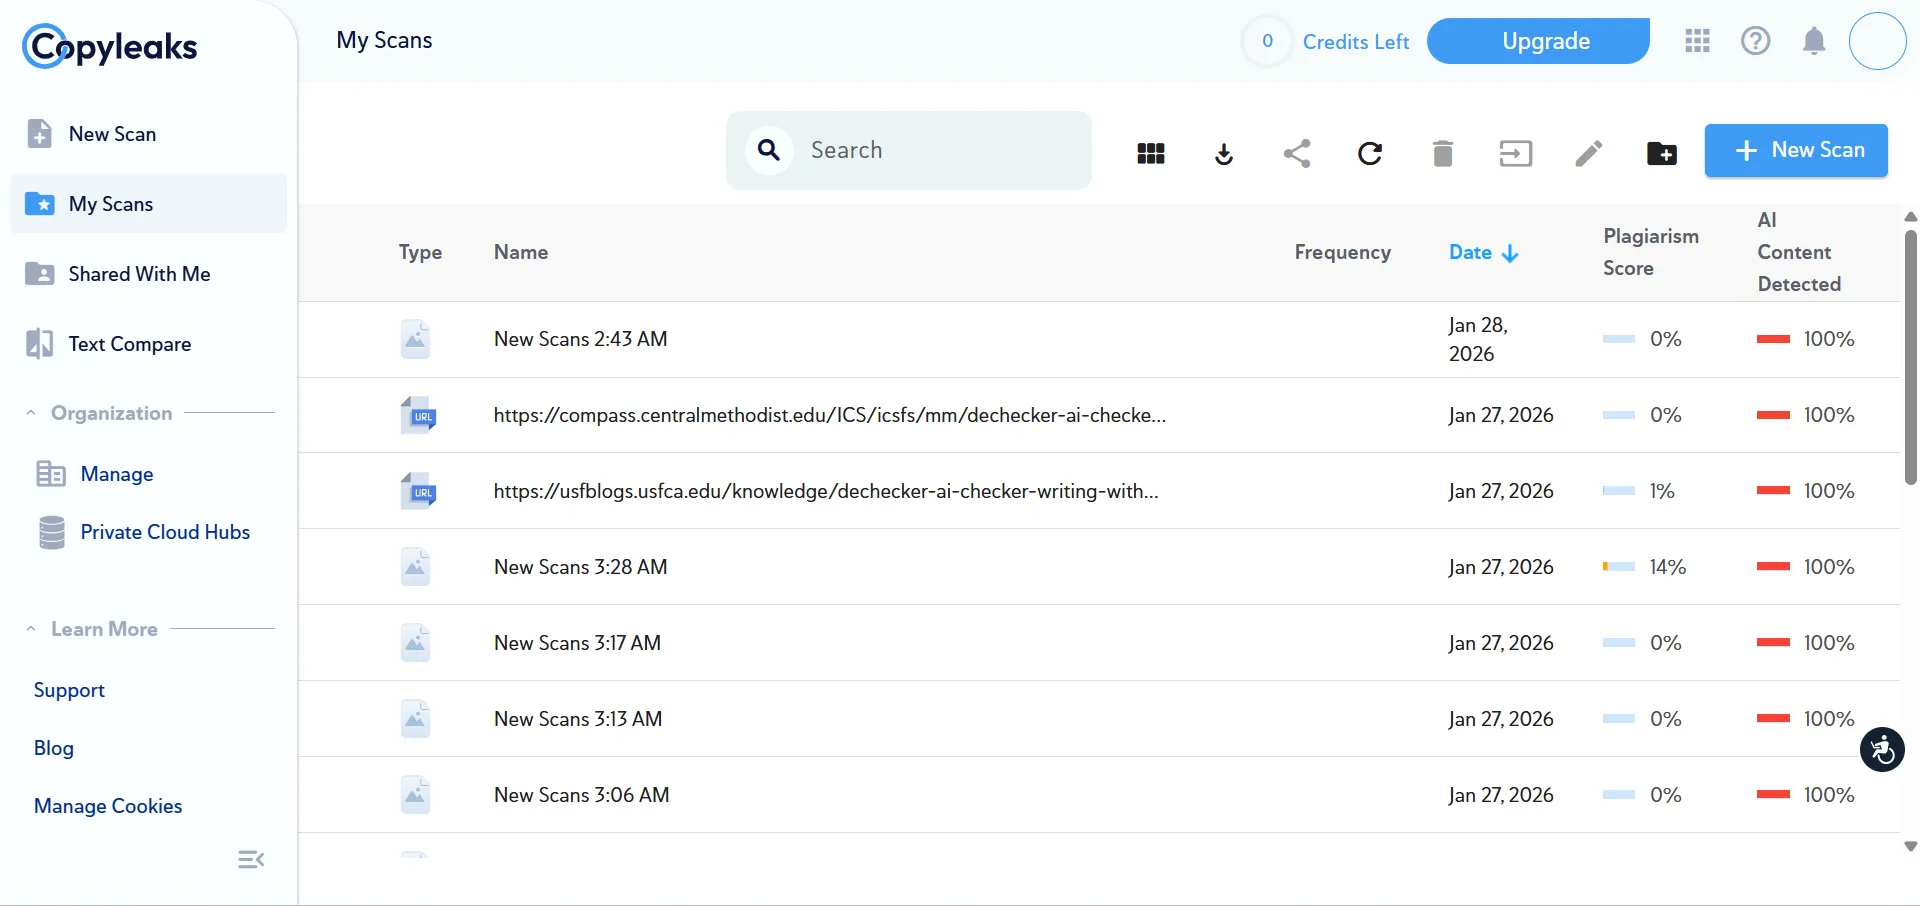Click the share icon in toolbar
Viewport: 1920px width, 906px height.
(x=1297, y=153)
